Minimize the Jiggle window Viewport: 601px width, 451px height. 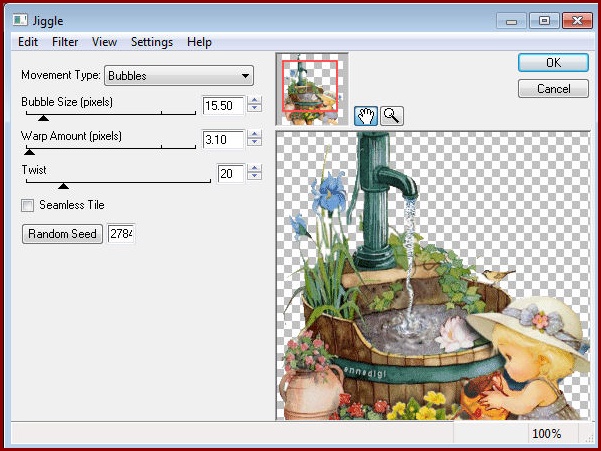click(x=511, y=21)
